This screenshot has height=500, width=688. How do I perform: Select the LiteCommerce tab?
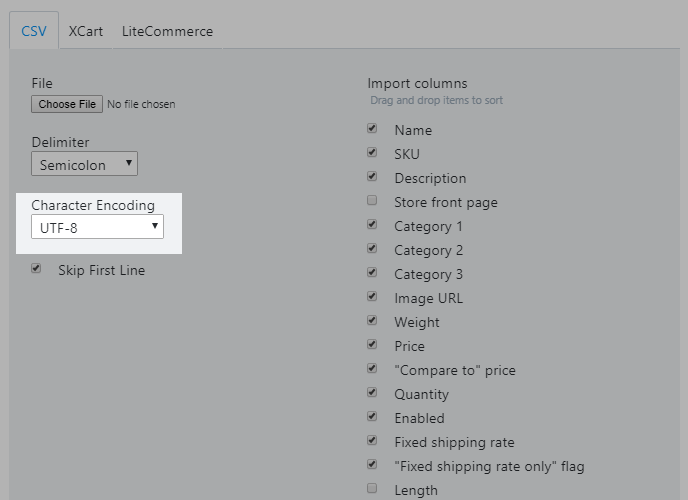[x=167, y=31]
